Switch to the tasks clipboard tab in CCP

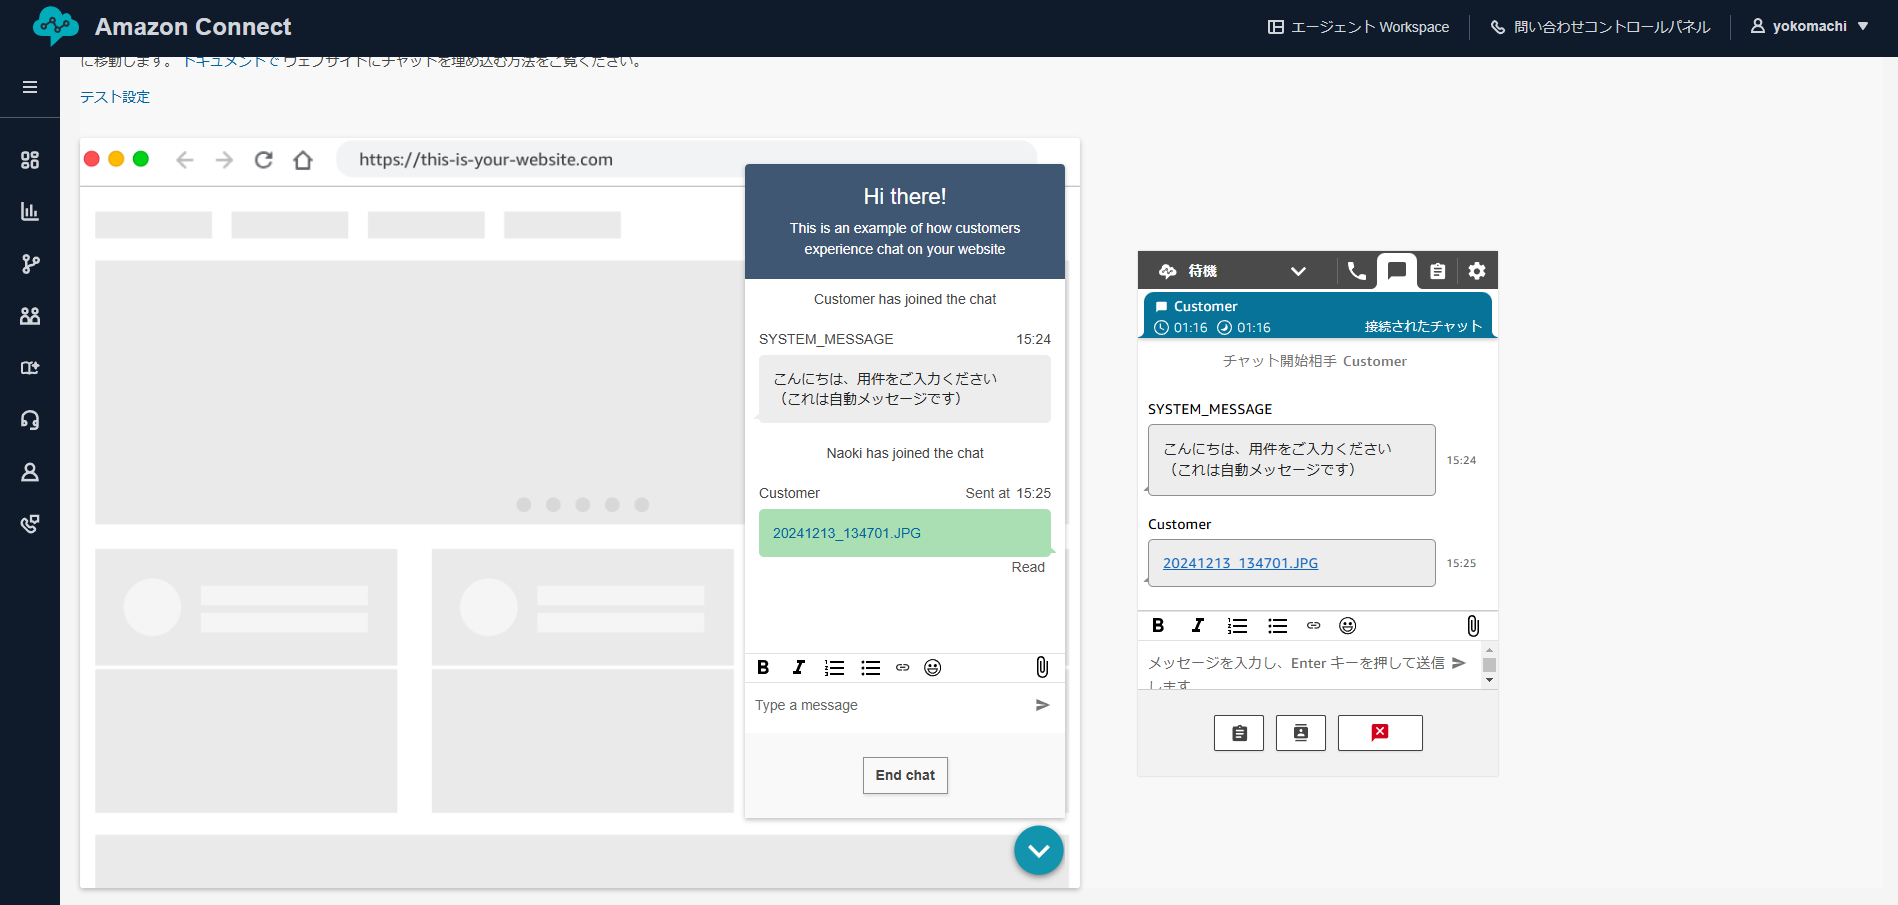coord(1437,271)
